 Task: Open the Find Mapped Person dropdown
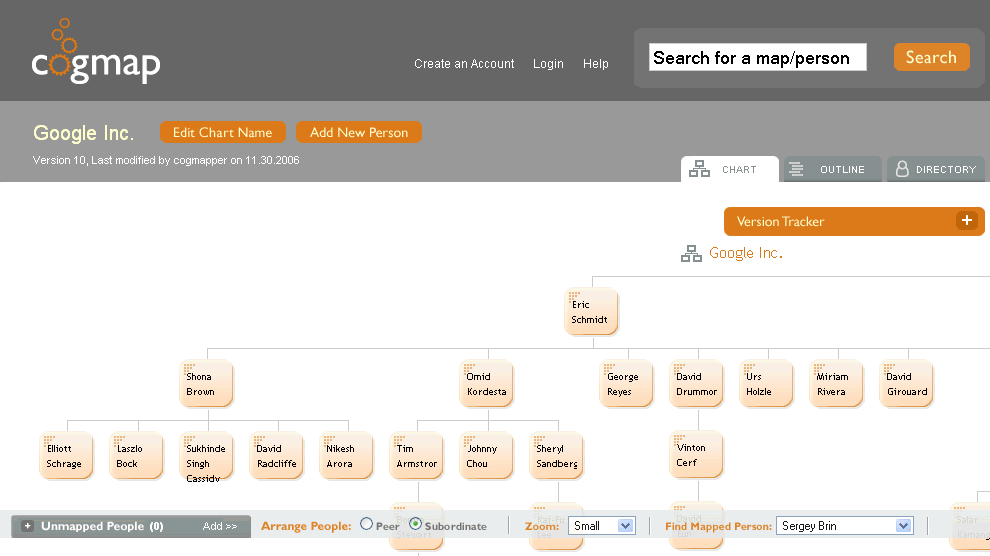[844, 526]
